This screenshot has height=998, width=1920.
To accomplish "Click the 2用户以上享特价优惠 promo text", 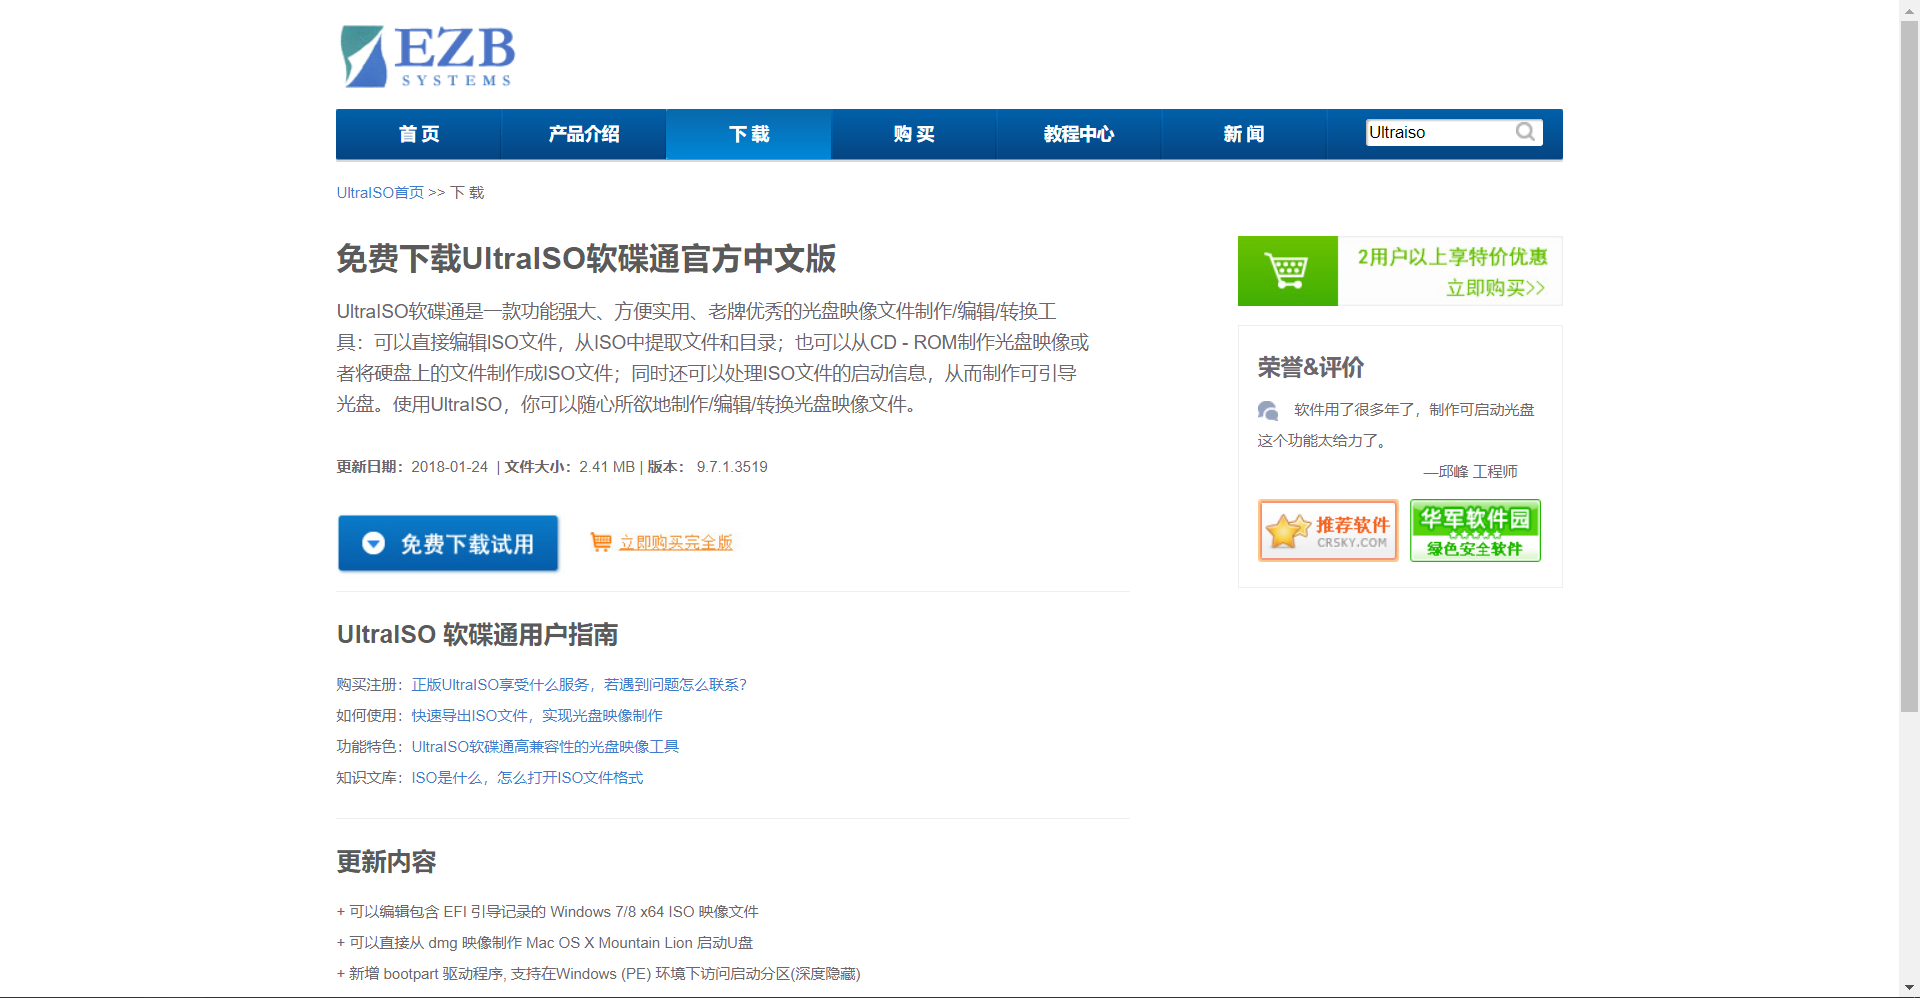I will (1452, 257).
